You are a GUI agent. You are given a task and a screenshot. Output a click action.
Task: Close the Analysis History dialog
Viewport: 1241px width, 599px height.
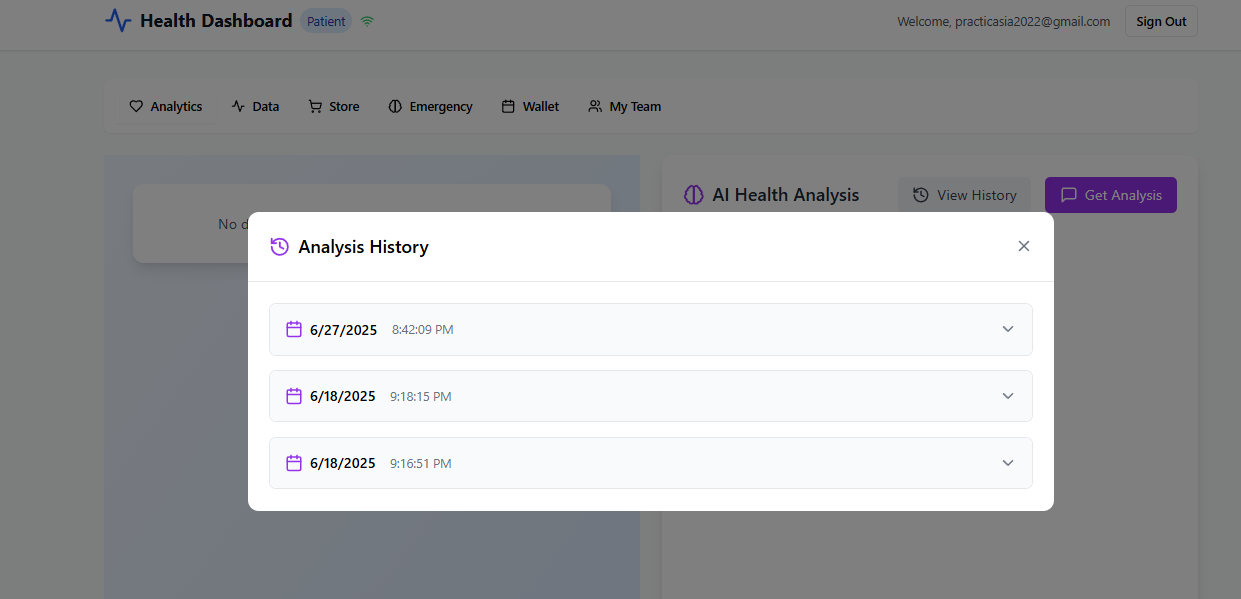pyautogui.click(x=1023, y=246)
